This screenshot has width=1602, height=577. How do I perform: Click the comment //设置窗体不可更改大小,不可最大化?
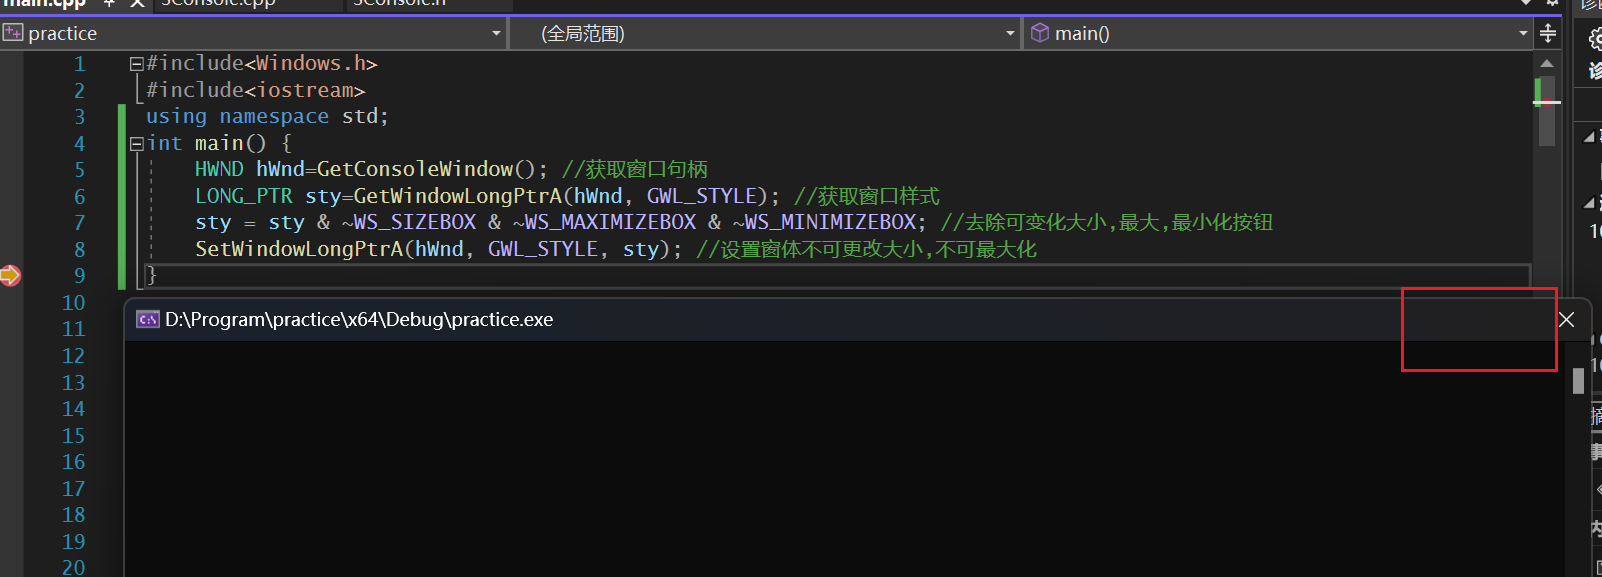coord(867,249)
